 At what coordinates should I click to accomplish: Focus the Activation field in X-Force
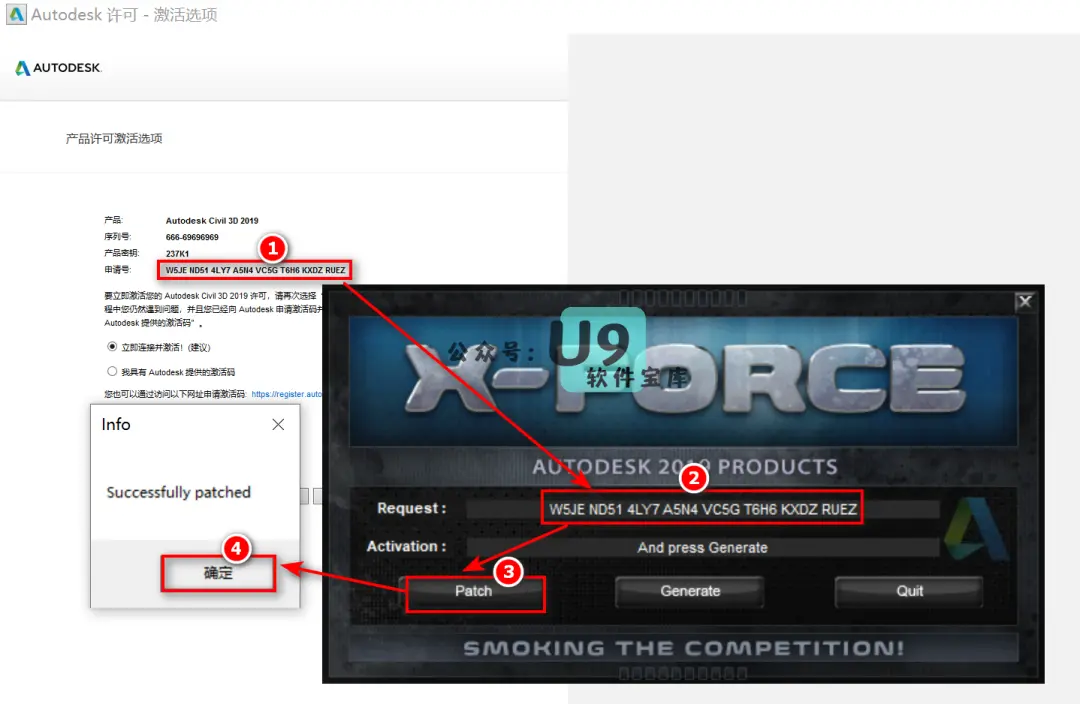tap(703, 548)
